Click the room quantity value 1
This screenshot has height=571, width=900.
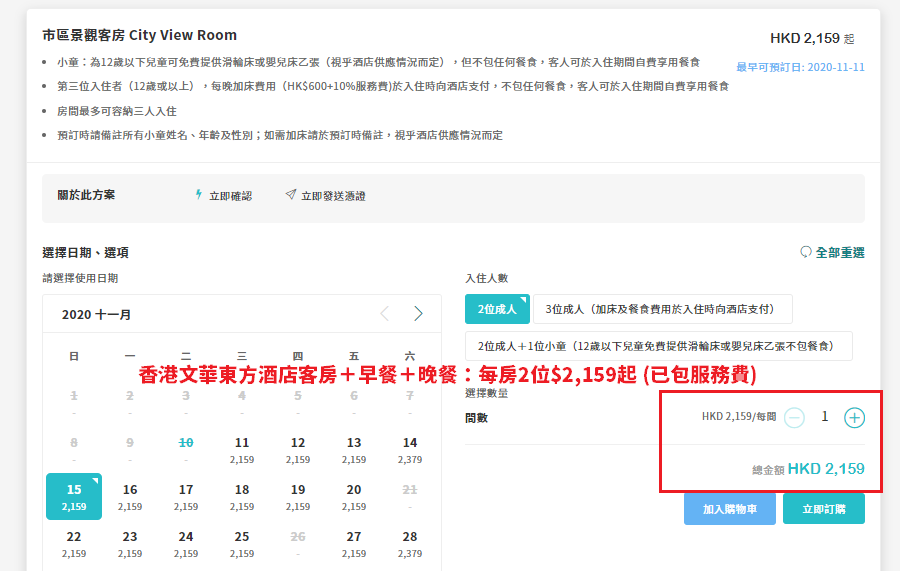click(x=824, y=417)
